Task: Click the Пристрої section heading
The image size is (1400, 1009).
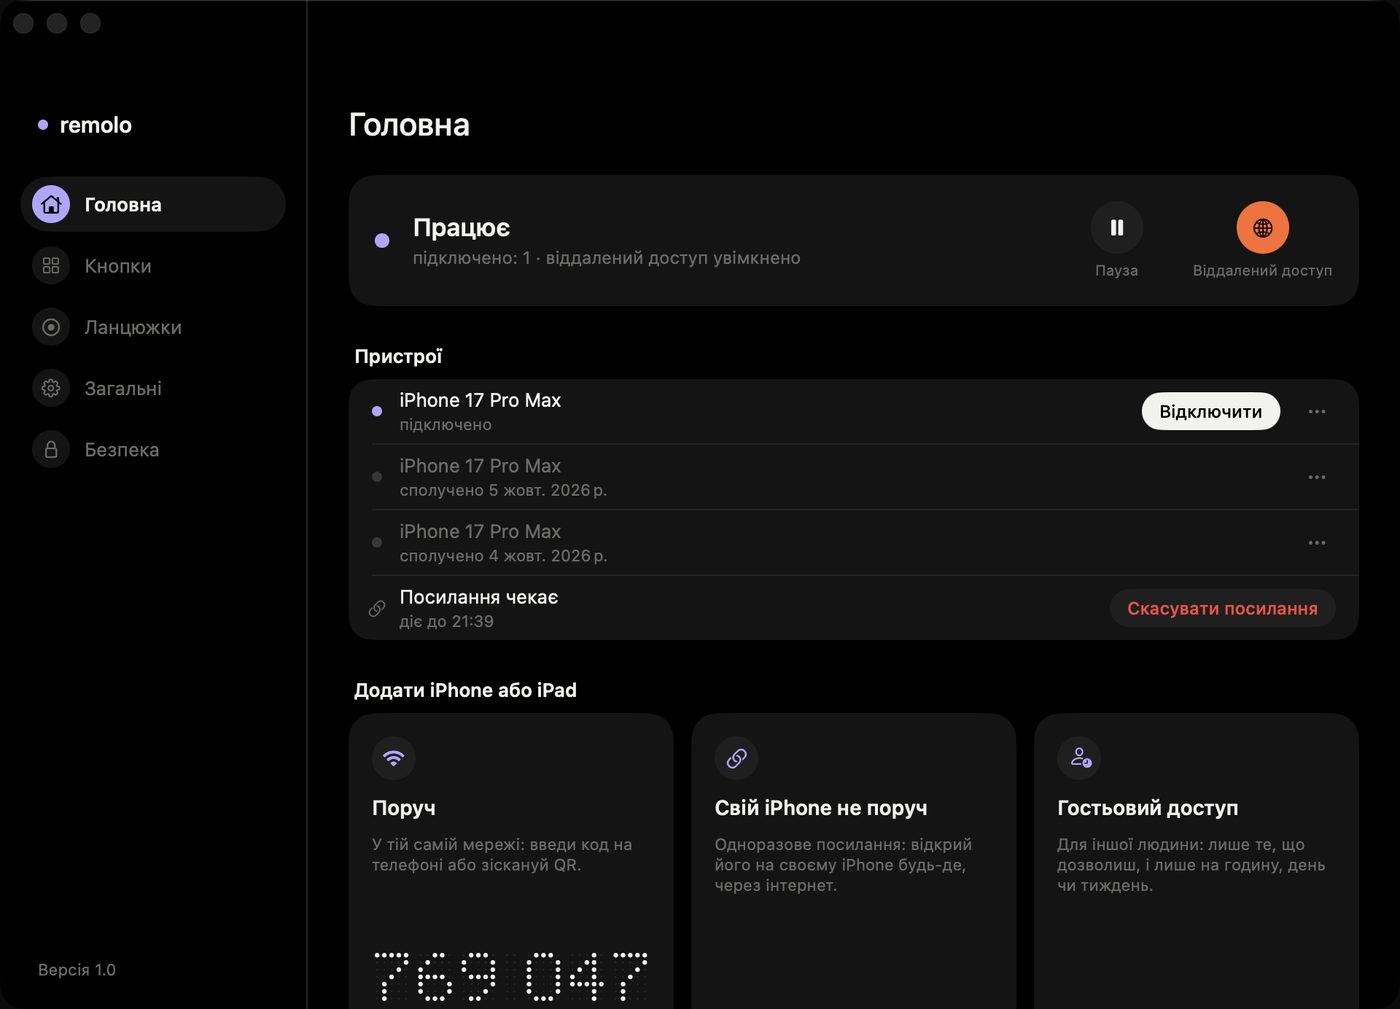Action: (x=398, y=356)
